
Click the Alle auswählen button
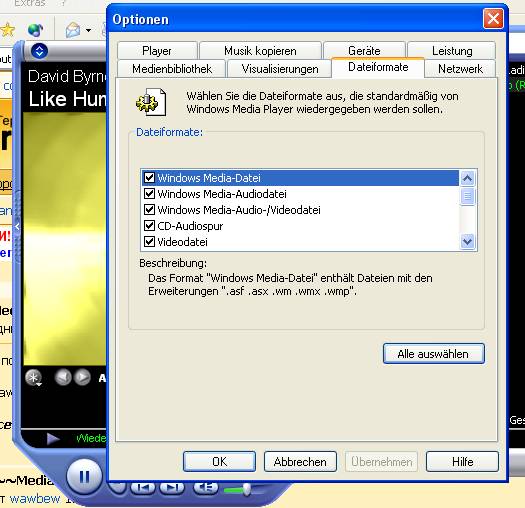[434, 354]
